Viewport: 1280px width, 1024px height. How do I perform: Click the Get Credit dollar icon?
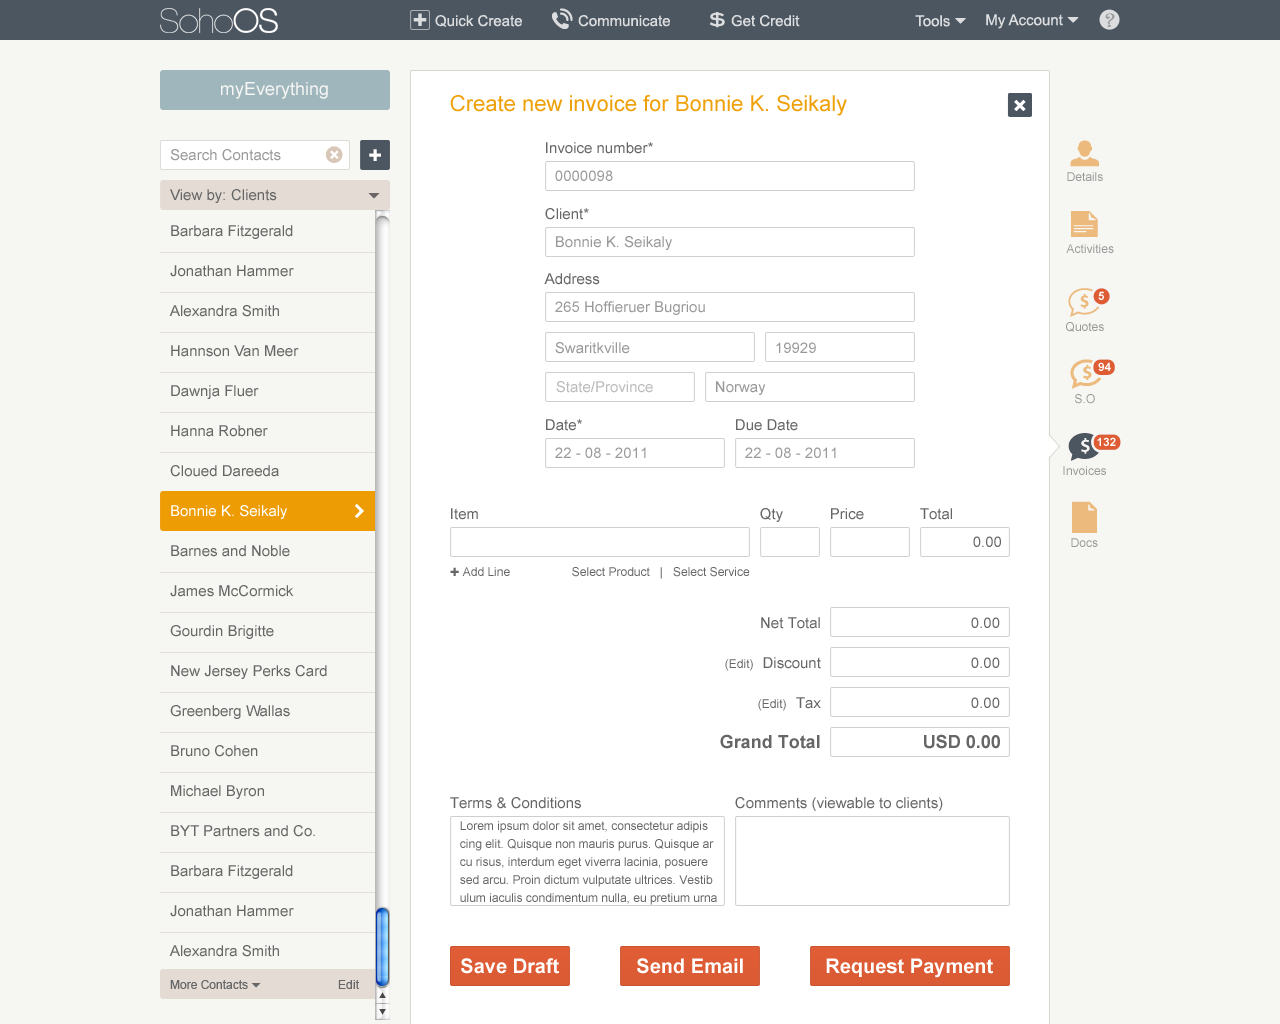pyautogui.click(x=717, y=20)
